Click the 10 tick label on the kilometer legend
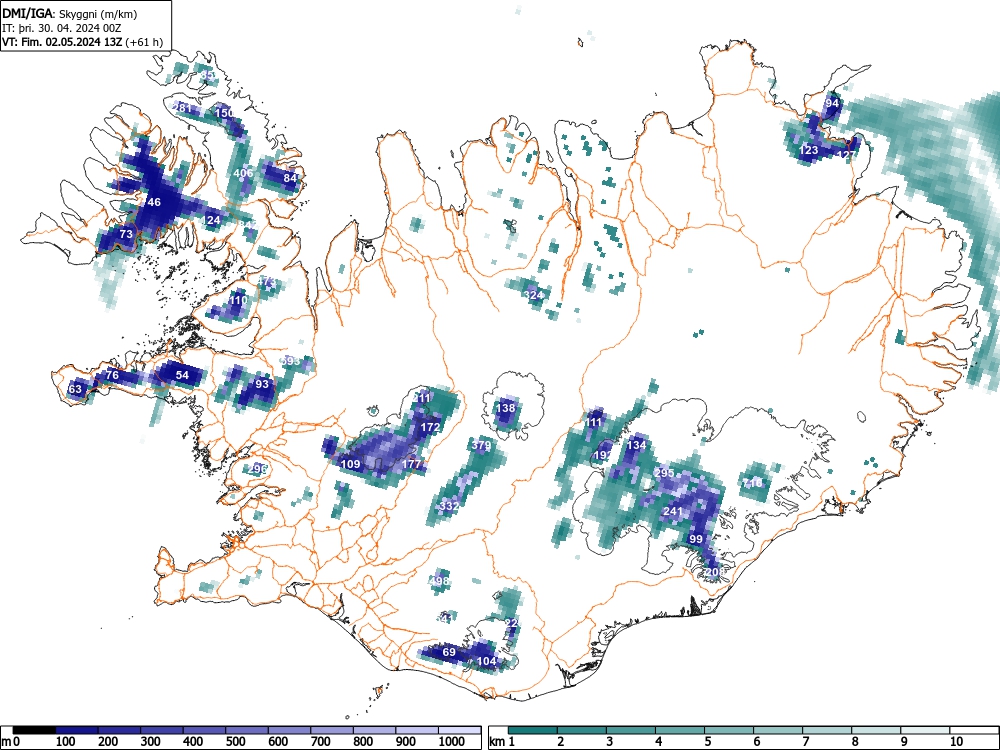 955,742
